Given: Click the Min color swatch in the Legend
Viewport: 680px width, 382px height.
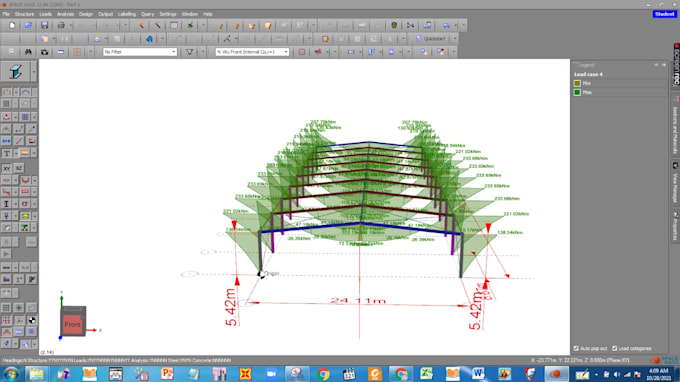Looking at the screenshot, I should (577, 83).
